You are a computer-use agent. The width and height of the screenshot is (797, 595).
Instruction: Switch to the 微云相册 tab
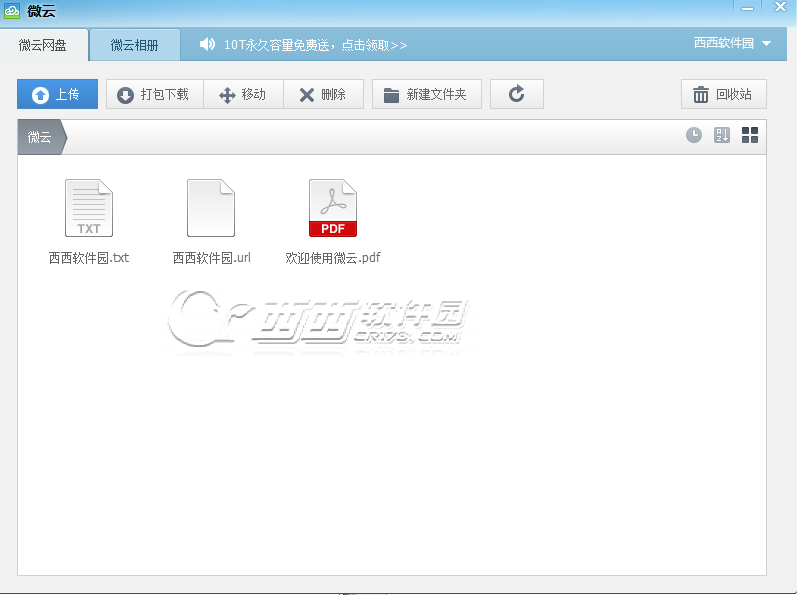tap(135, 45)
